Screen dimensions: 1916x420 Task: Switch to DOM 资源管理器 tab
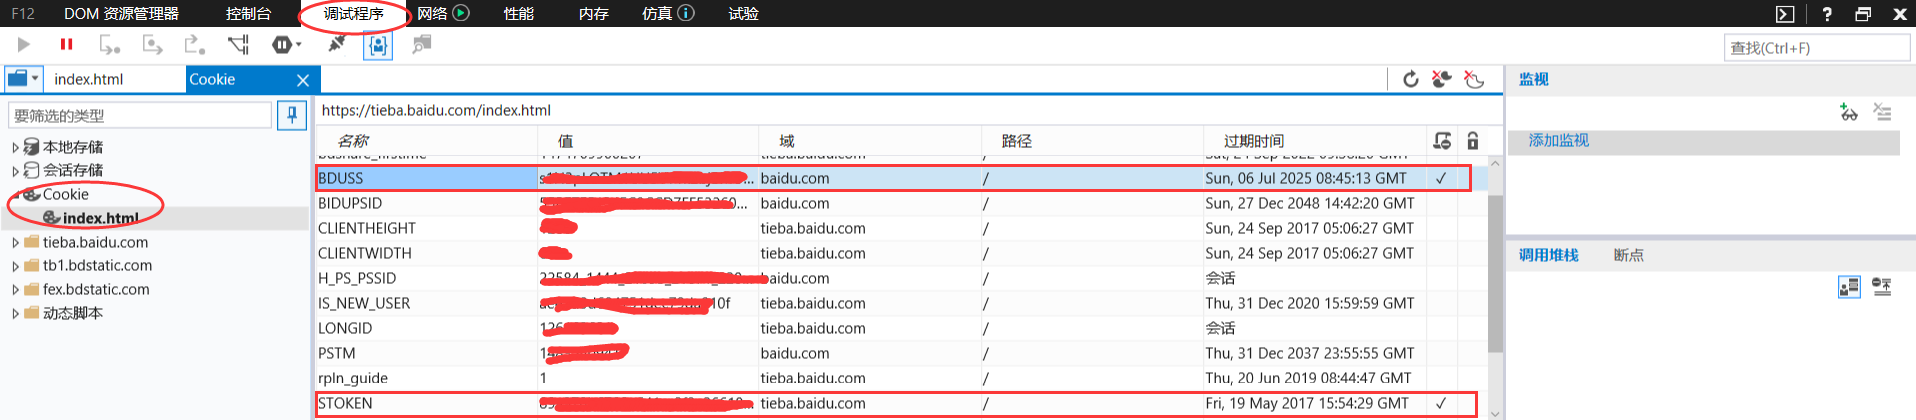pyautogui.click(x=121, y=14)
